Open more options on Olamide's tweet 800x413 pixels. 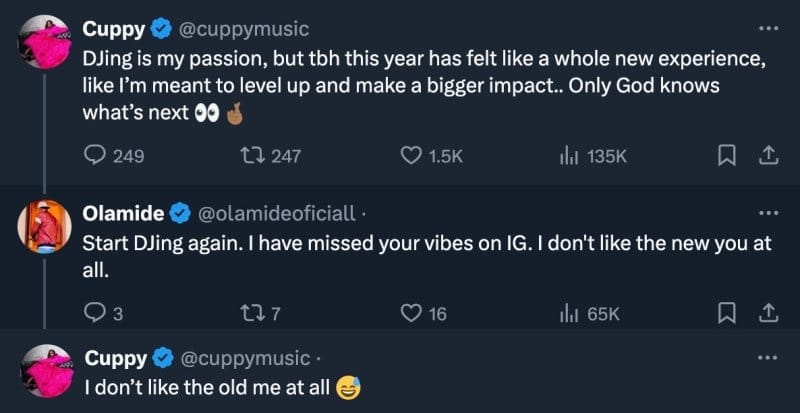[x=767, y=213]
